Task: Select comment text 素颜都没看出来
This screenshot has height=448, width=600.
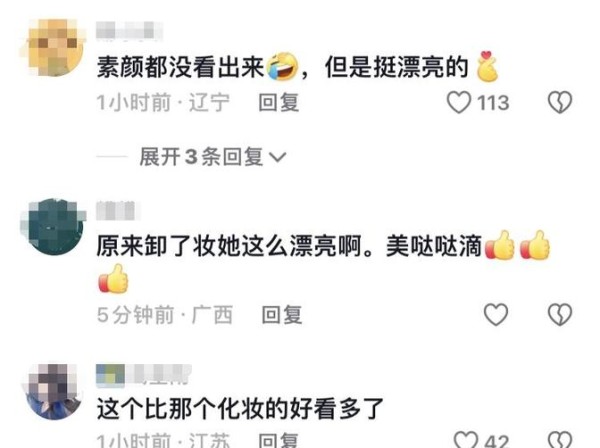Action: [x=180, y=67]
